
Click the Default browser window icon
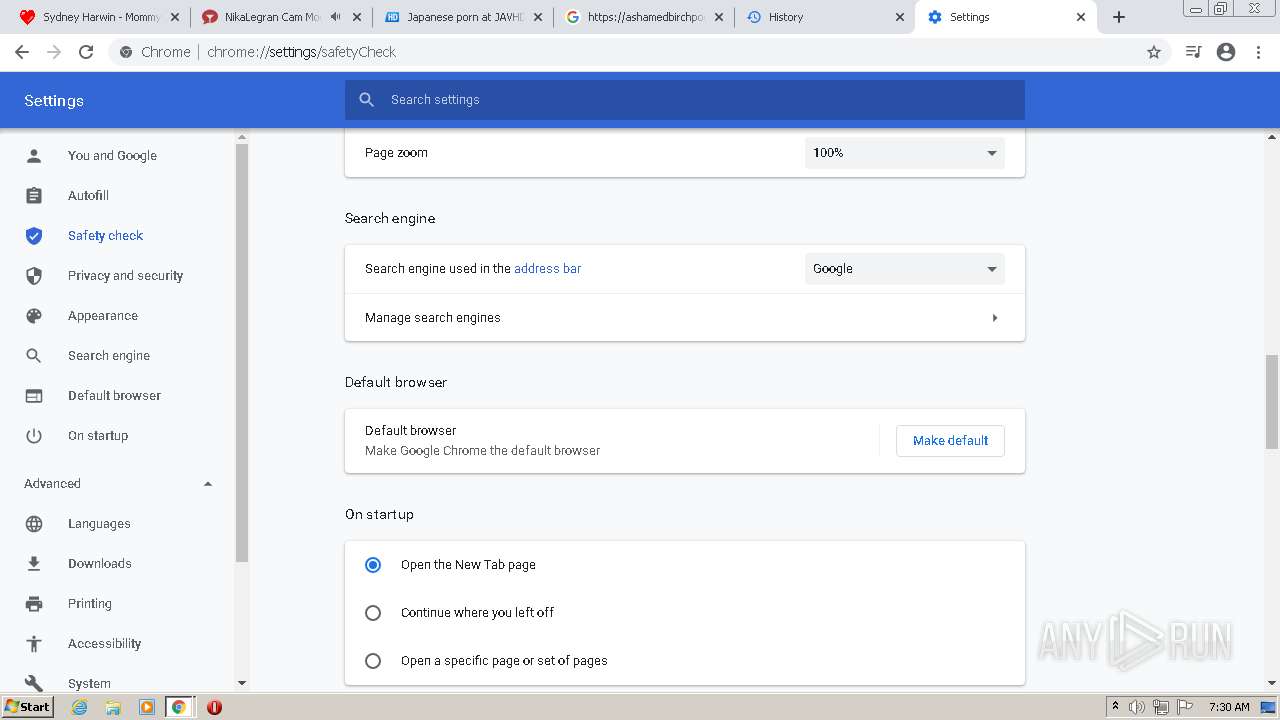[x=34, y=396]
